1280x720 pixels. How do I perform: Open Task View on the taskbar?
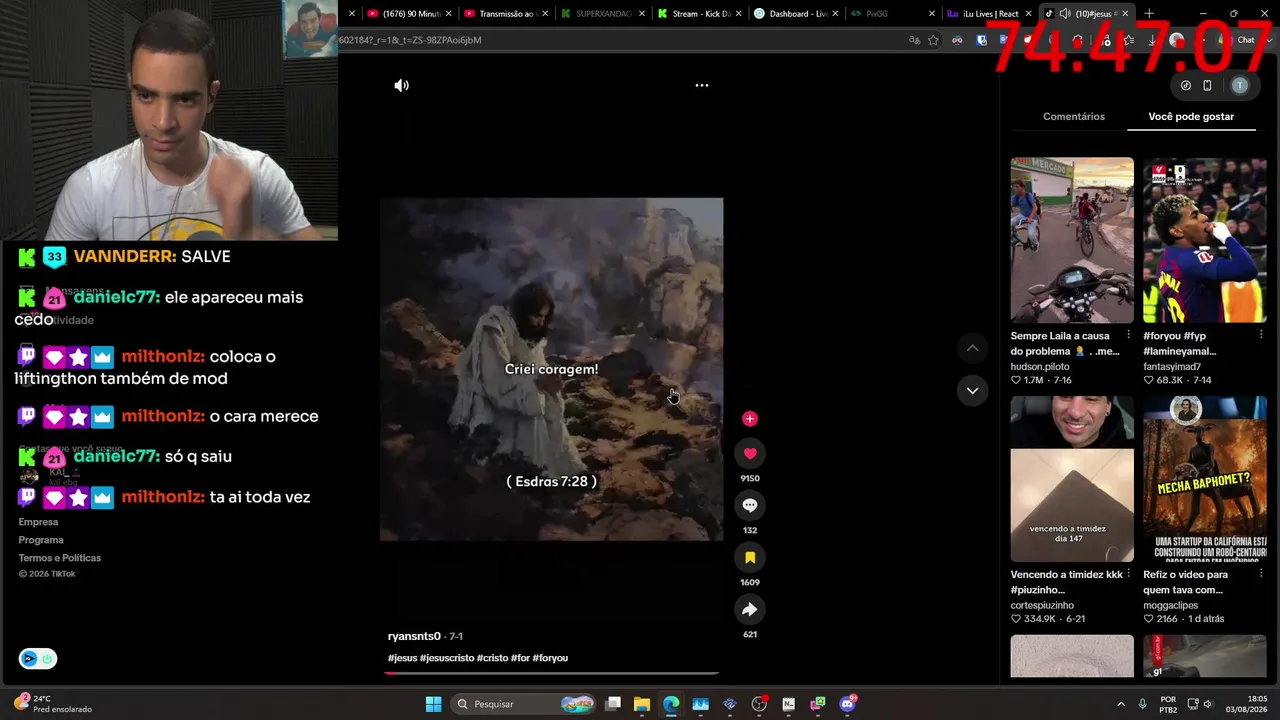coord(613,704)
